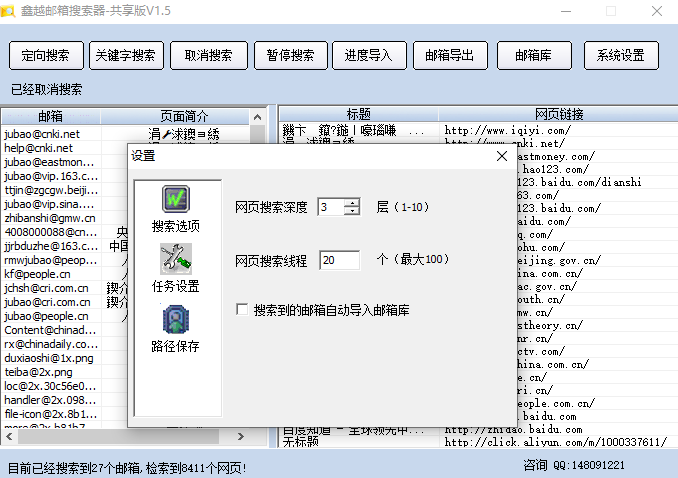Click the 取消搜索 button

click(209, 55)
